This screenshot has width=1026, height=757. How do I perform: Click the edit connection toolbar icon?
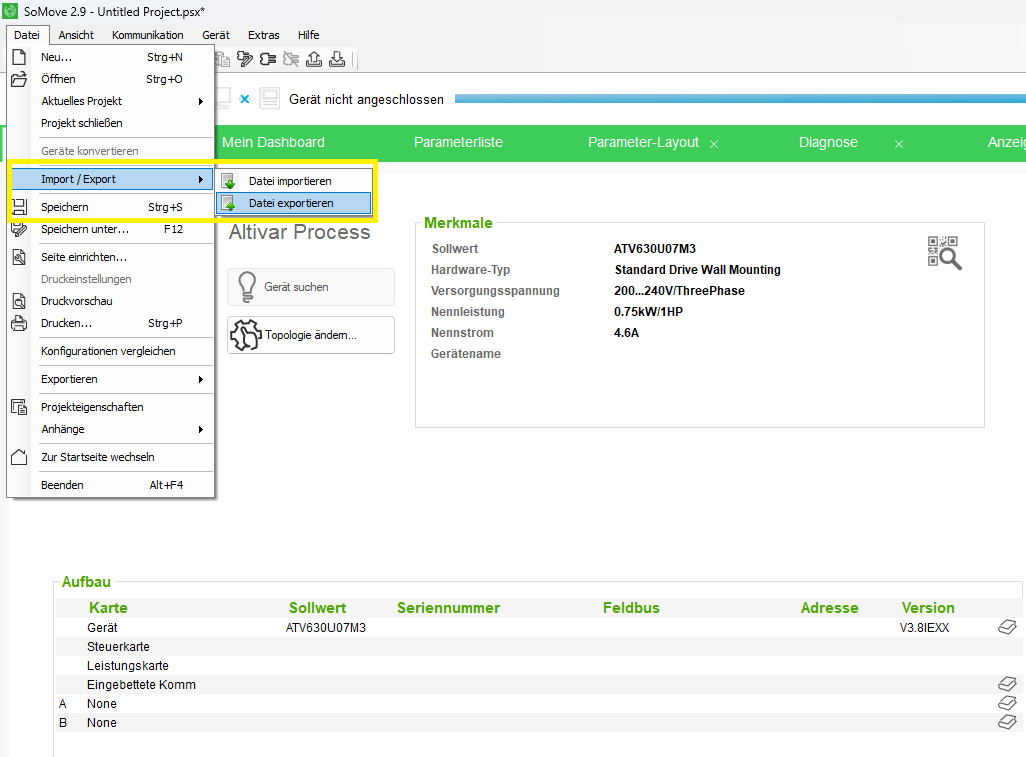pos(245,60)
